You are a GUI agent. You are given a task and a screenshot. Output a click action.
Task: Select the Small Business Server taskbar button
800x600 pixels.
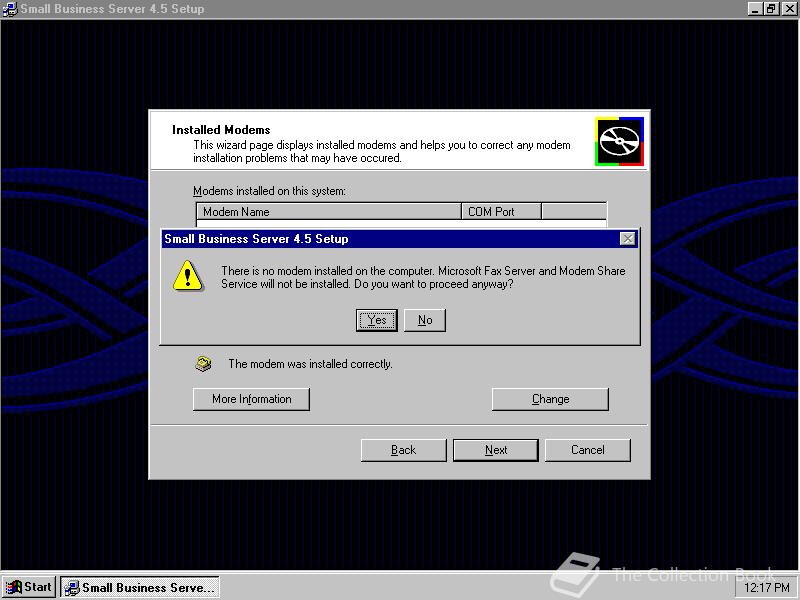click(x=140, y=587)
